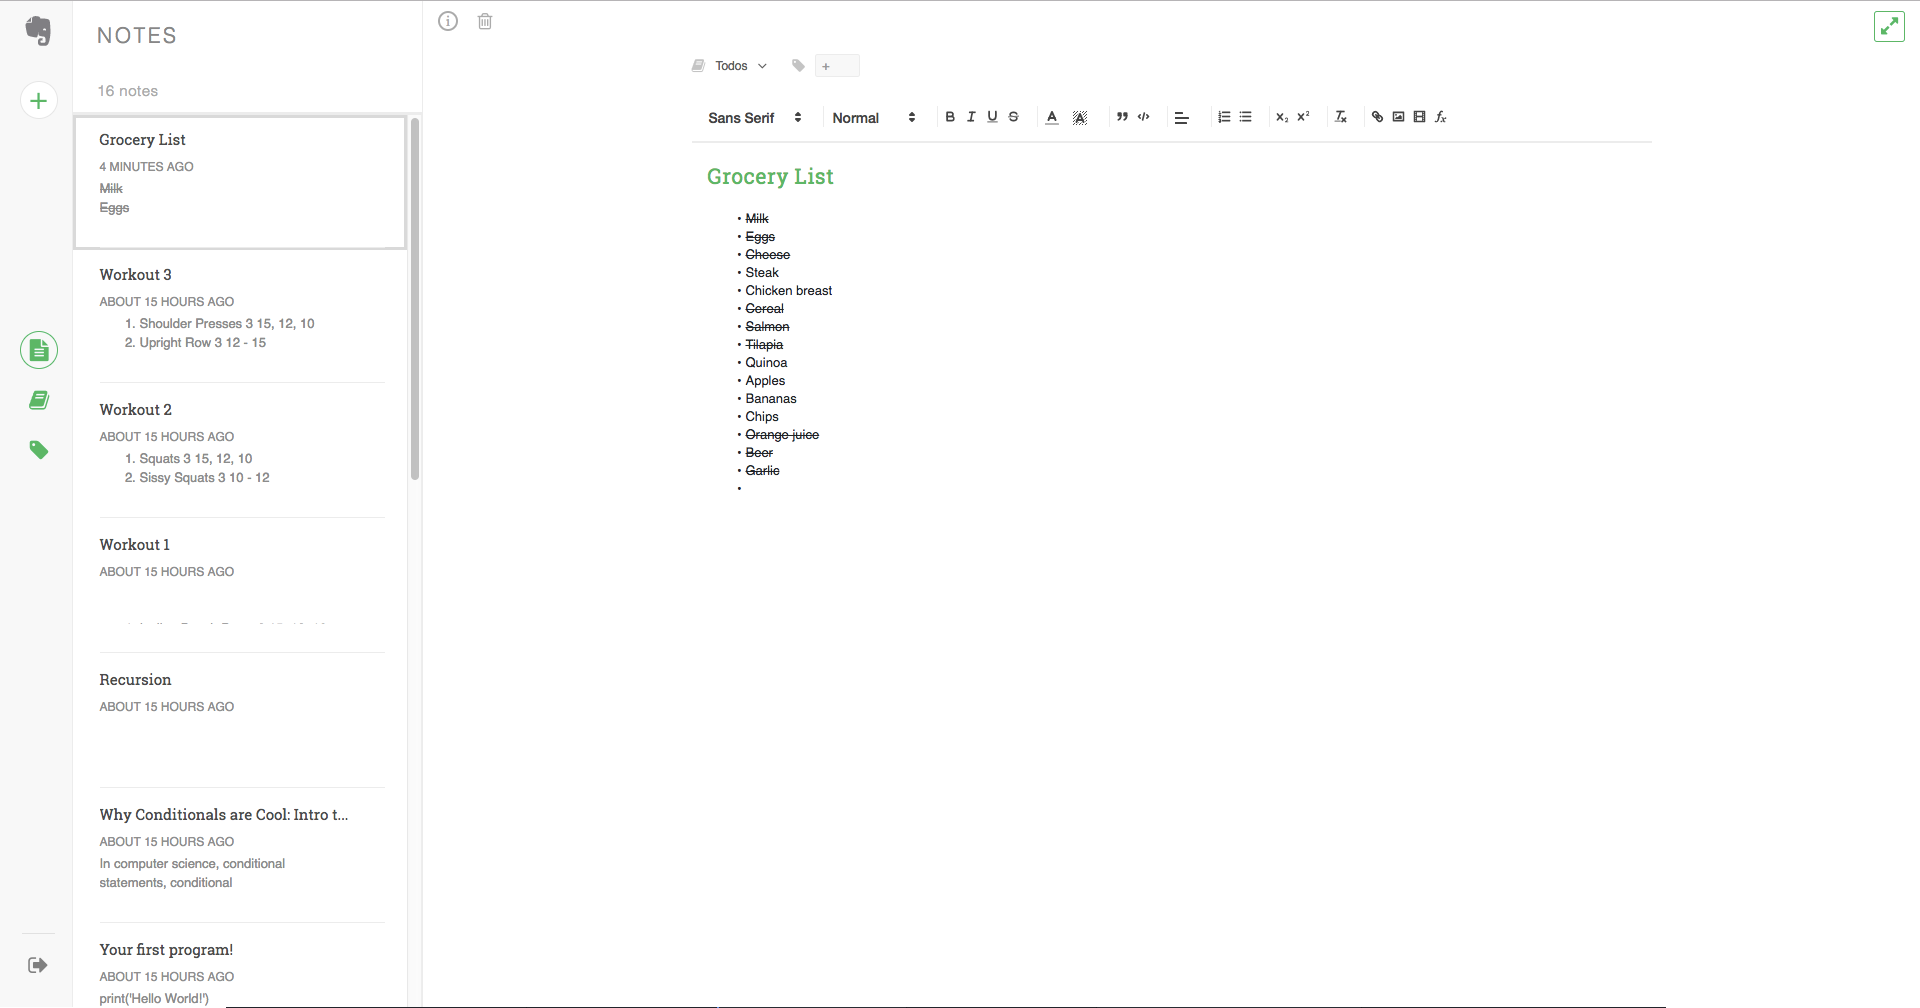Open the Sans Serif font dropdown
This screenshot has height=1008, width=1920.
click(x=755, y=117)
